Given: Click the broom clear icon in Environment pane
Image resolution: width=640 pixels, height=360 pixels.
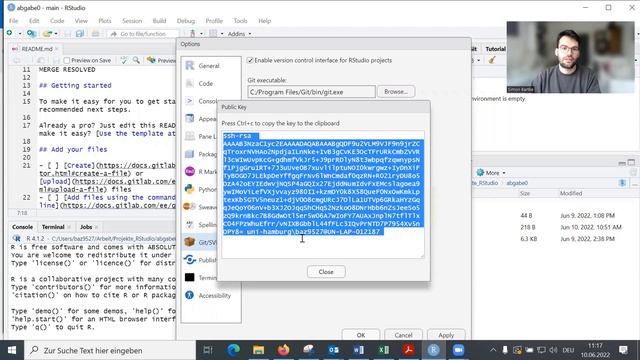Looking at the screenshot, I should click(x=492, y=60).
